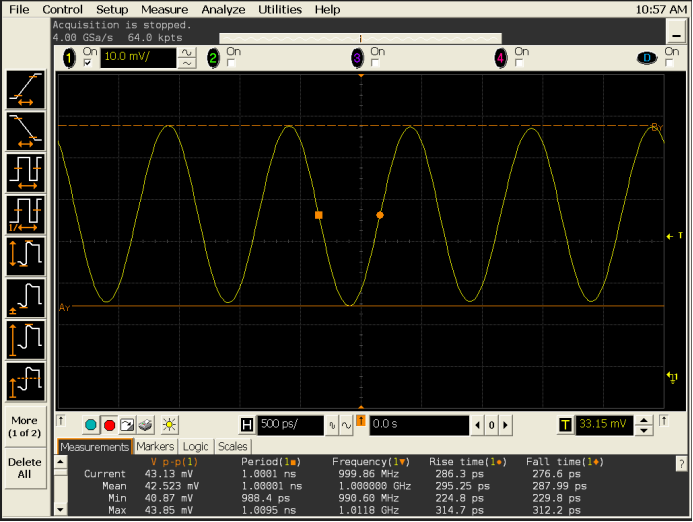Switch to the Scales tab
The image size is (693, 522).
click(x=232, y=447)
